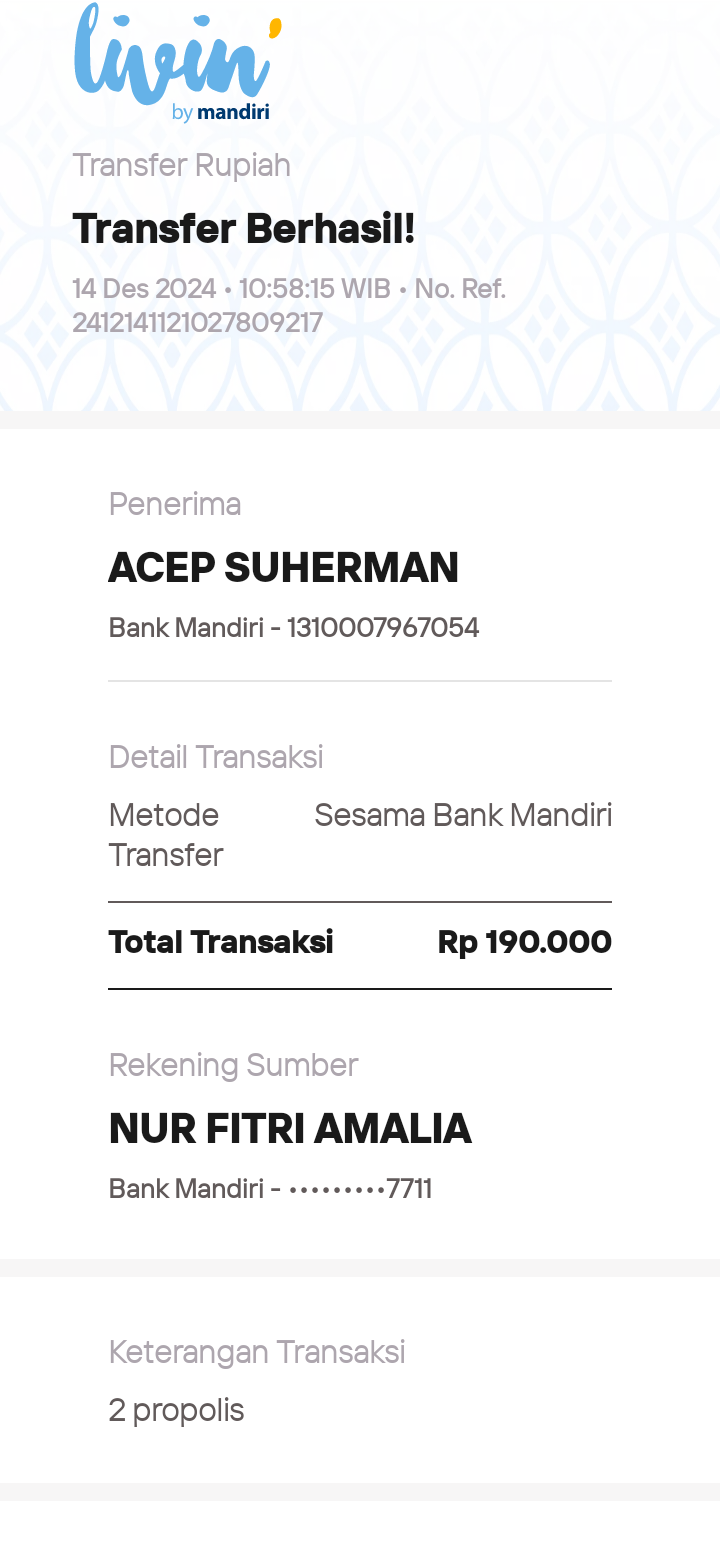
Task: Select the '2 propolis' note text
Action: pos(177,1411)
